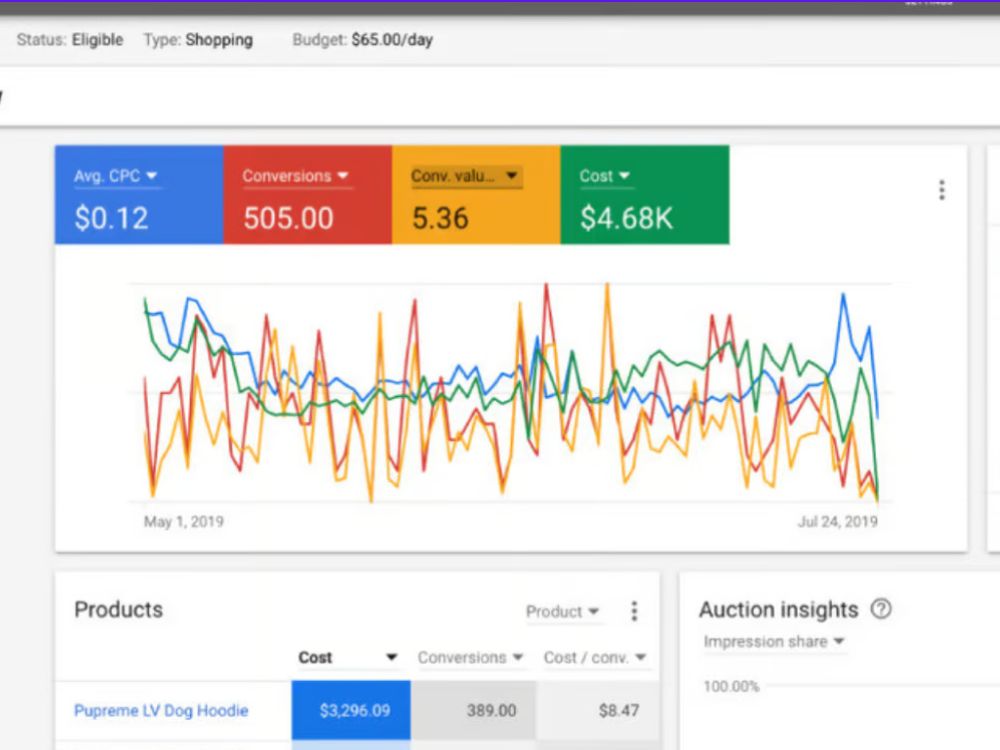This screenshot has height=750, width=1000.
Task: Click the Jul 24, 2019 chart end date
Action: pos(837,522)
